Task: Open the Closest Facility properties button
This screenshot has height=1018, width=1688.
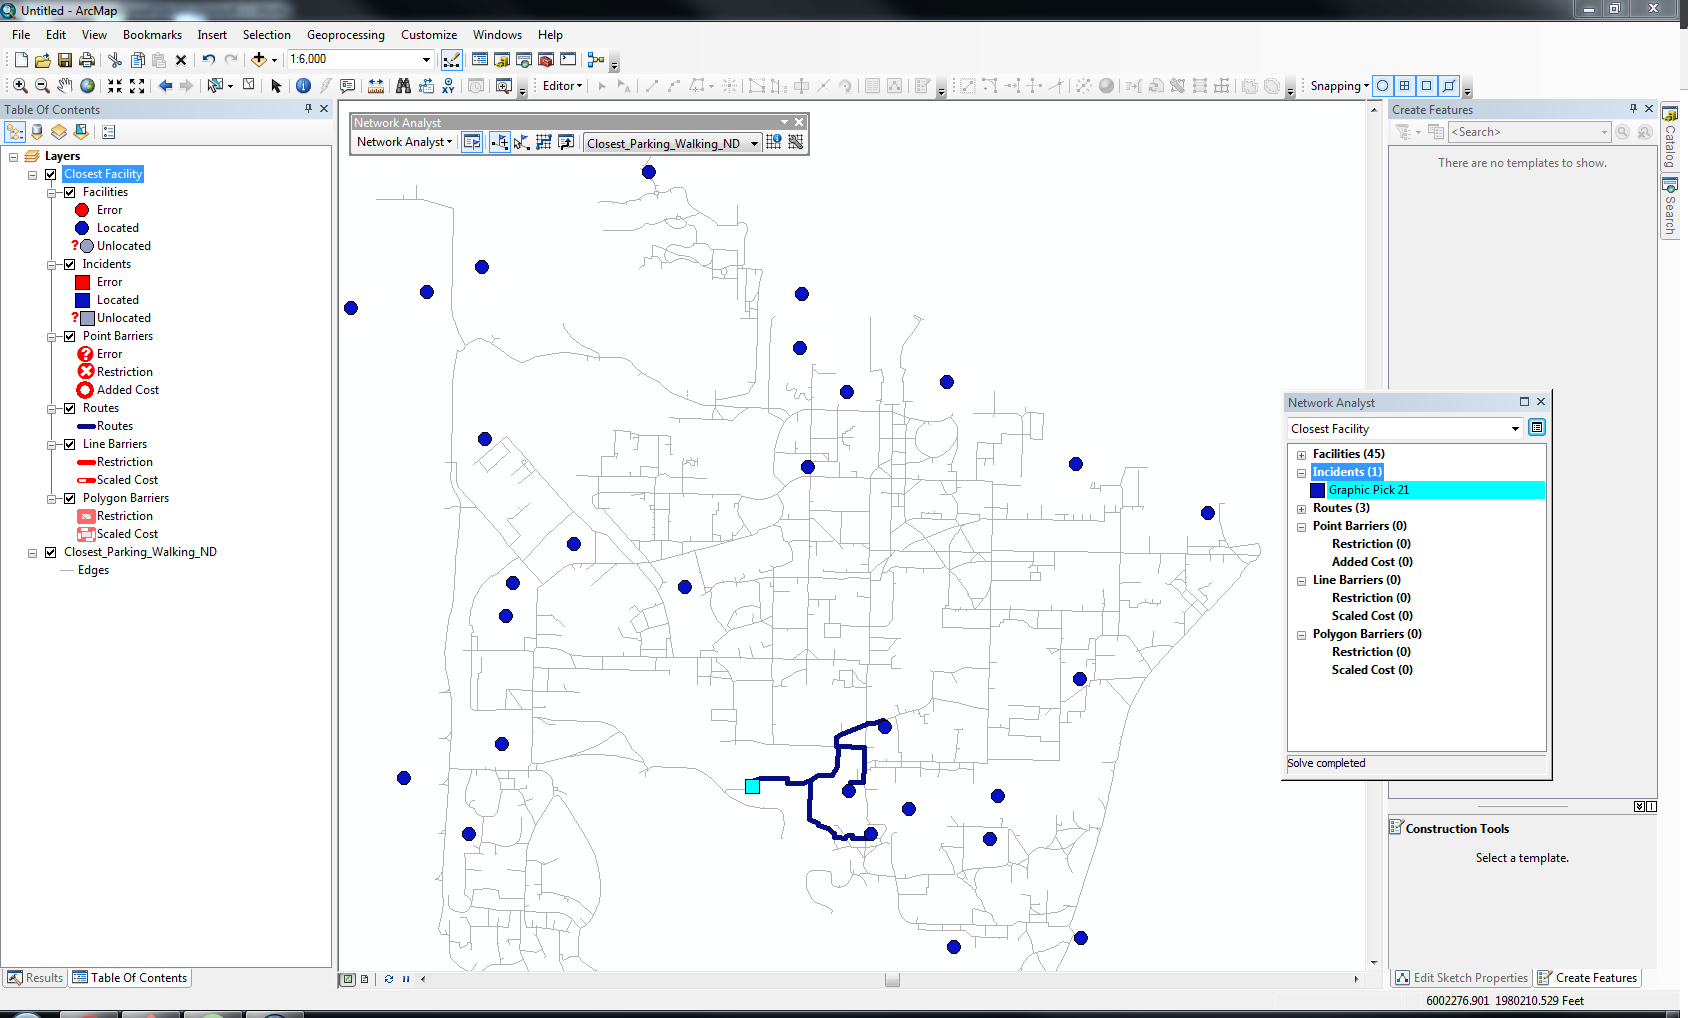Action: 1537,428
